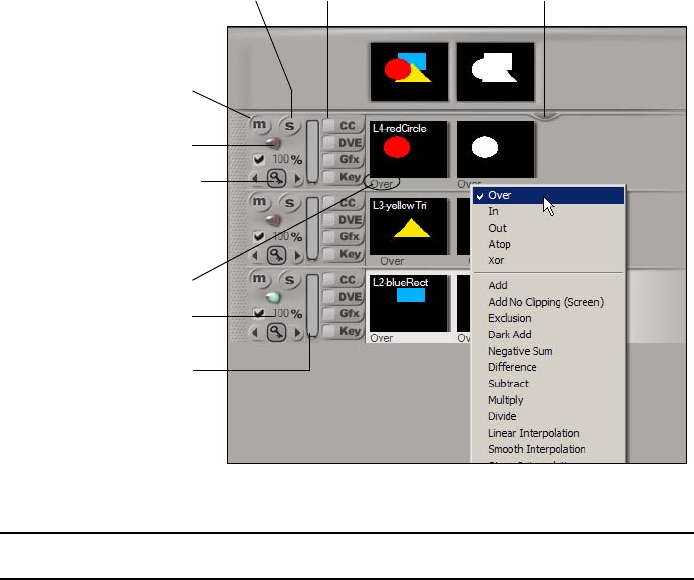
Task: Select the Exclusion blend mode
Action: 548,318
